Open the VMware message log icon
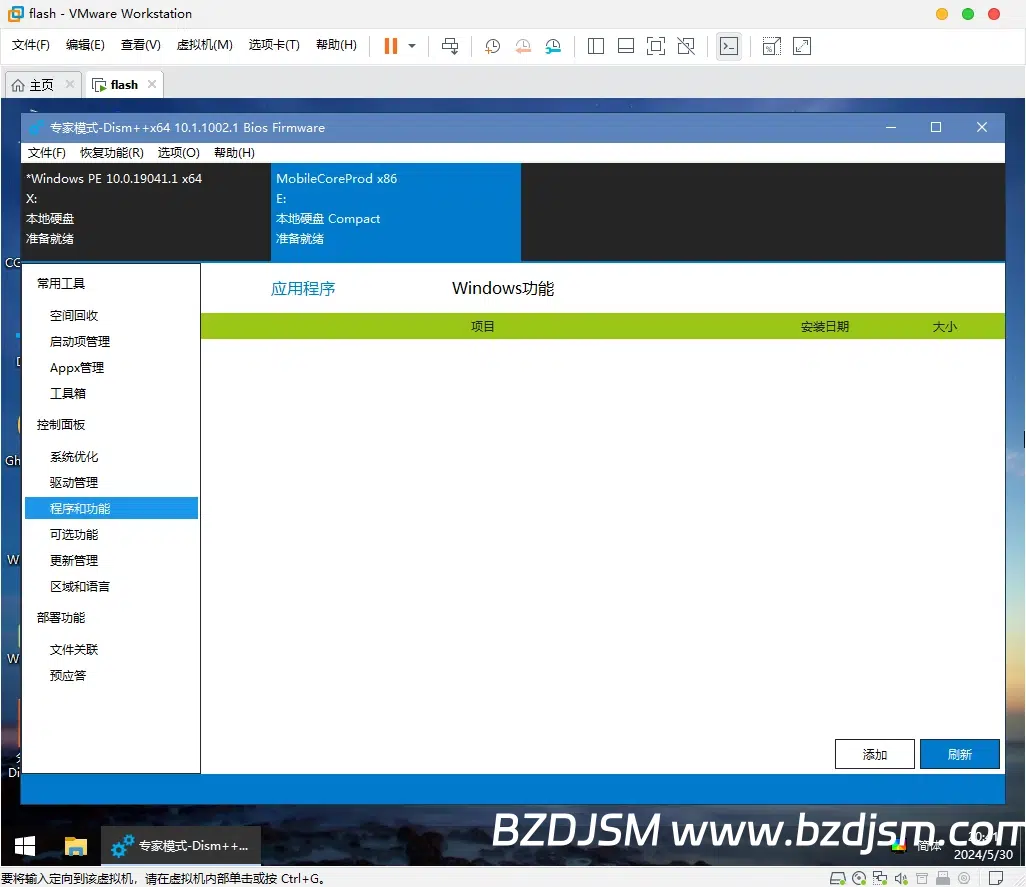This screenshot has width=1026, height=887. [x=996, y=878]
